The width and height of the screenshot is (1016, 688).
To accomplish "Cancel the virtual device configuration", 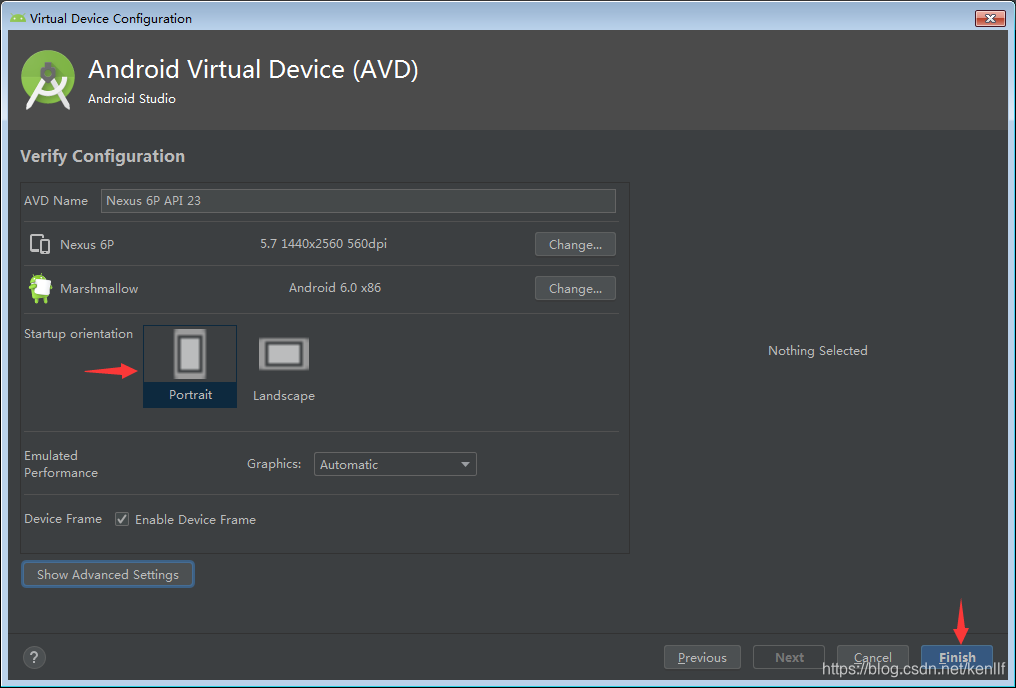I will click(x=872, y=657).
